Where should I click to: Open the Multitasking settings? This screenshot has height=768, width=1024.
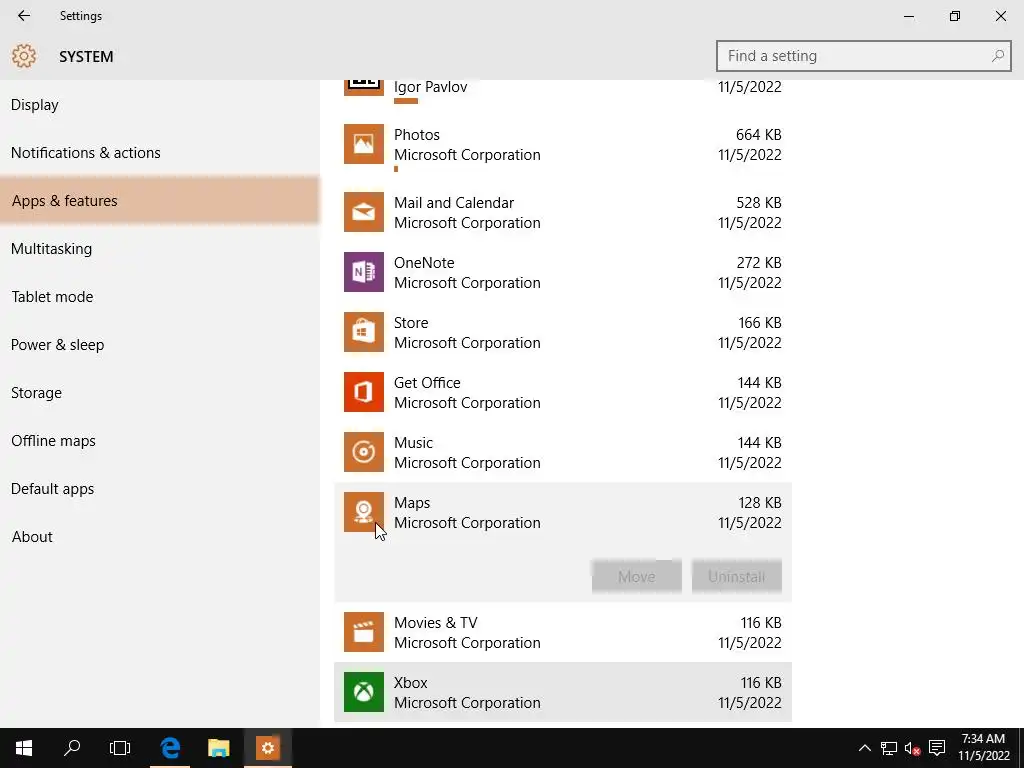(160, 249)
